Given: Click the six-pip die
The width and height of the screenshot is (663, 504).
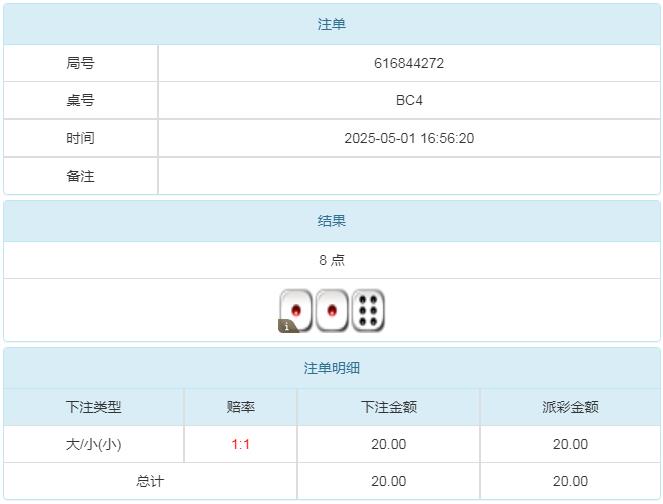Looking at the screenshot, I should pyautogui.click(x=368, y=310).
